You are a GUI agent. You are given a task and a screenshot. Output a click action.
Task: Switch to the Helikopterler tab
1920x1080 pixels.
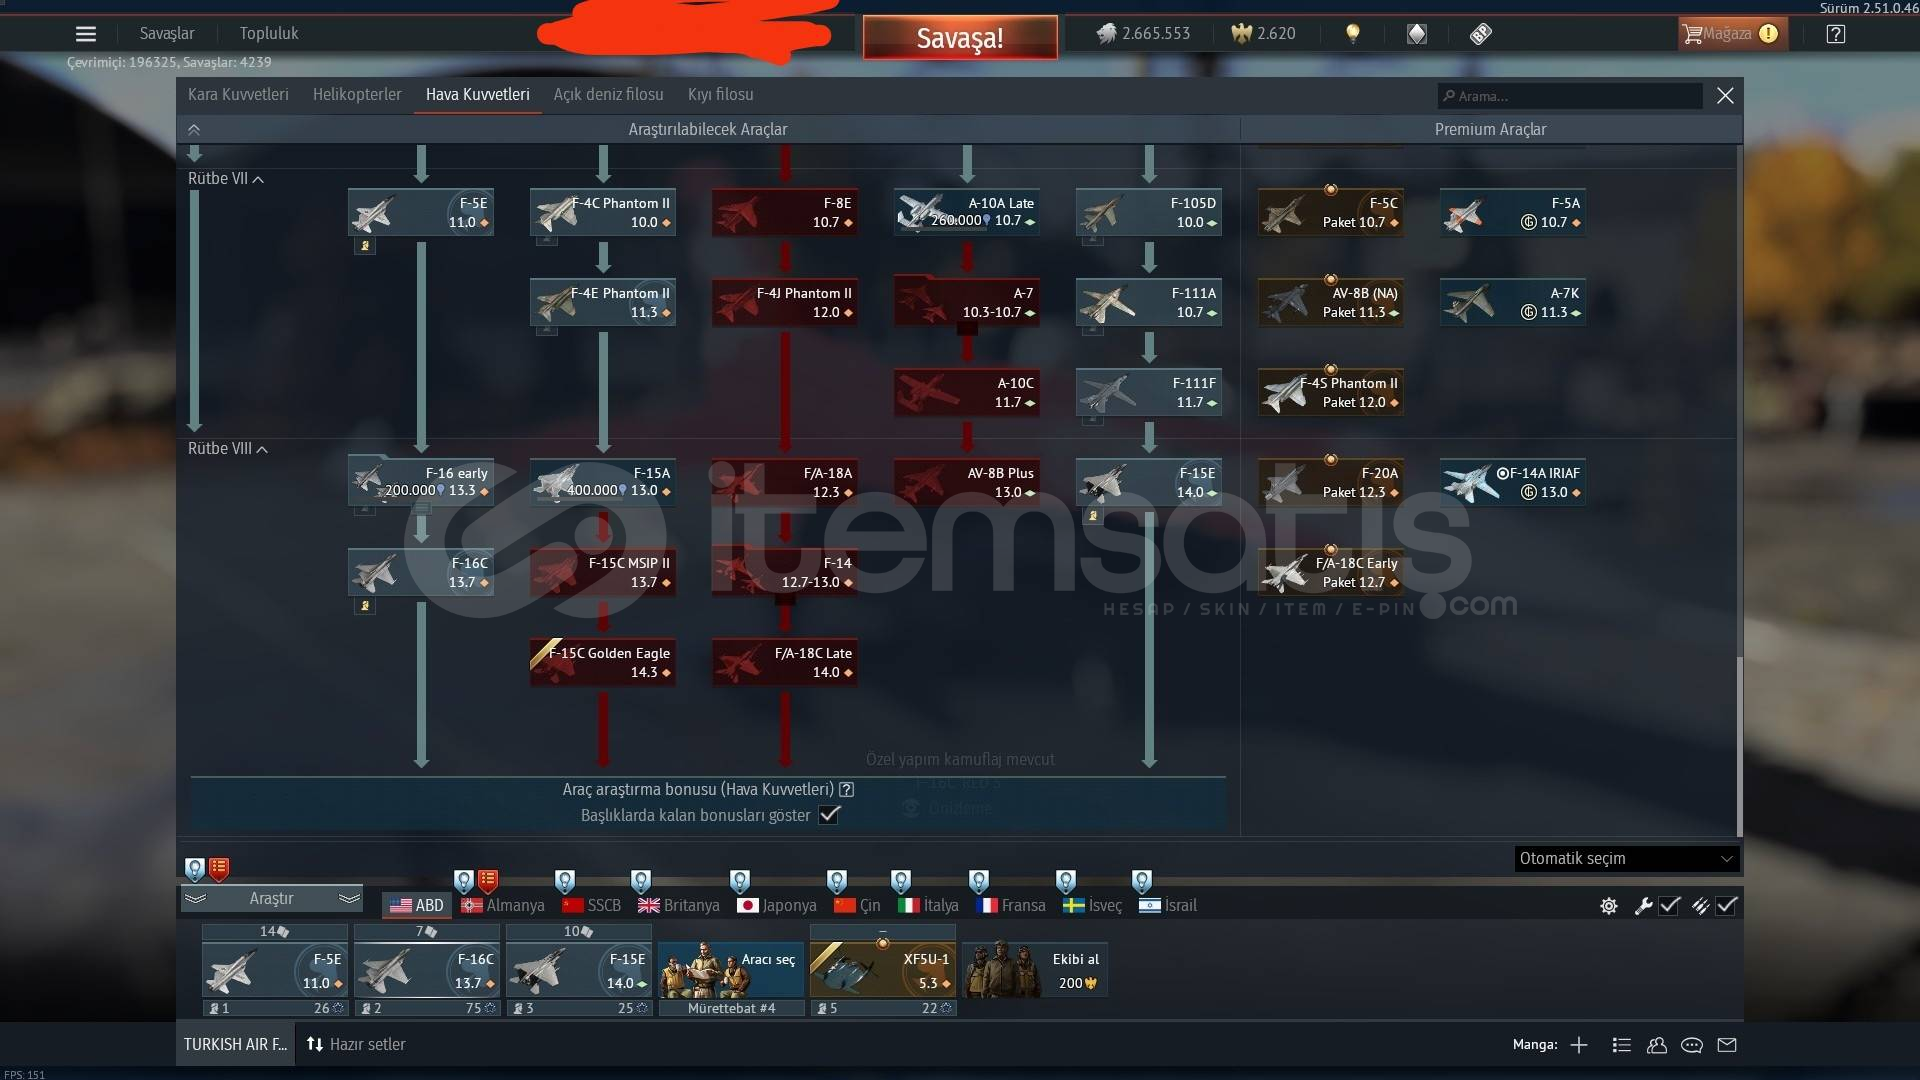coord(357,95)
